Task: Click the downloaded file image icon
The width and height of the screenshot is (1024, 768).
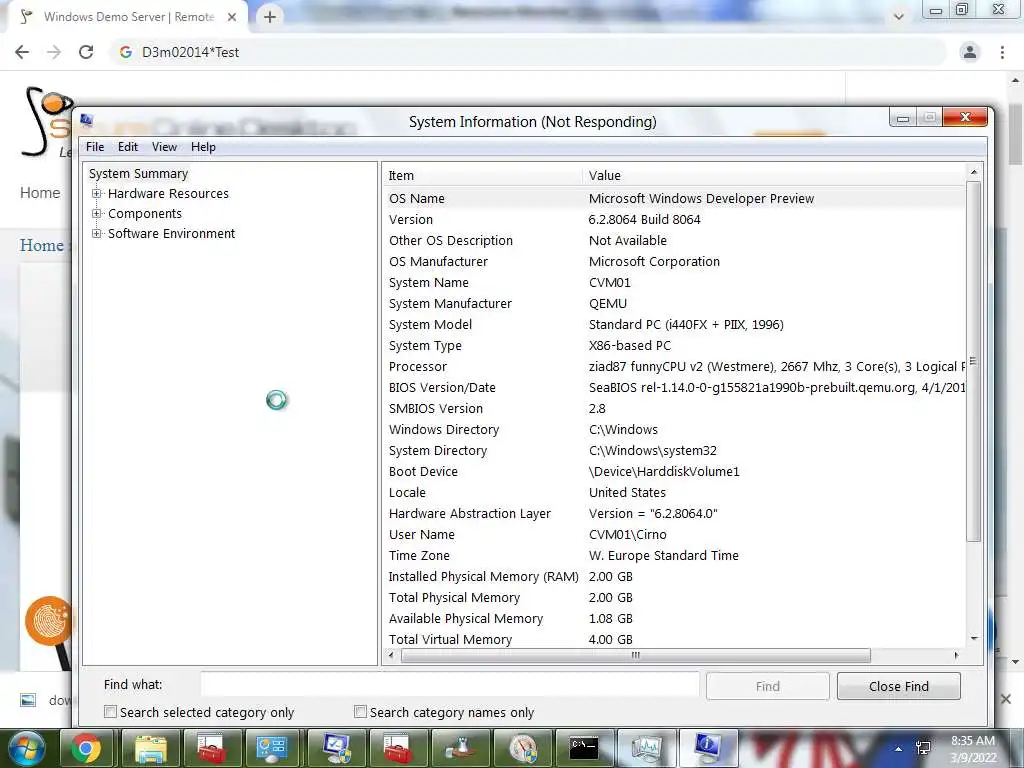Action: click(28, 700)
